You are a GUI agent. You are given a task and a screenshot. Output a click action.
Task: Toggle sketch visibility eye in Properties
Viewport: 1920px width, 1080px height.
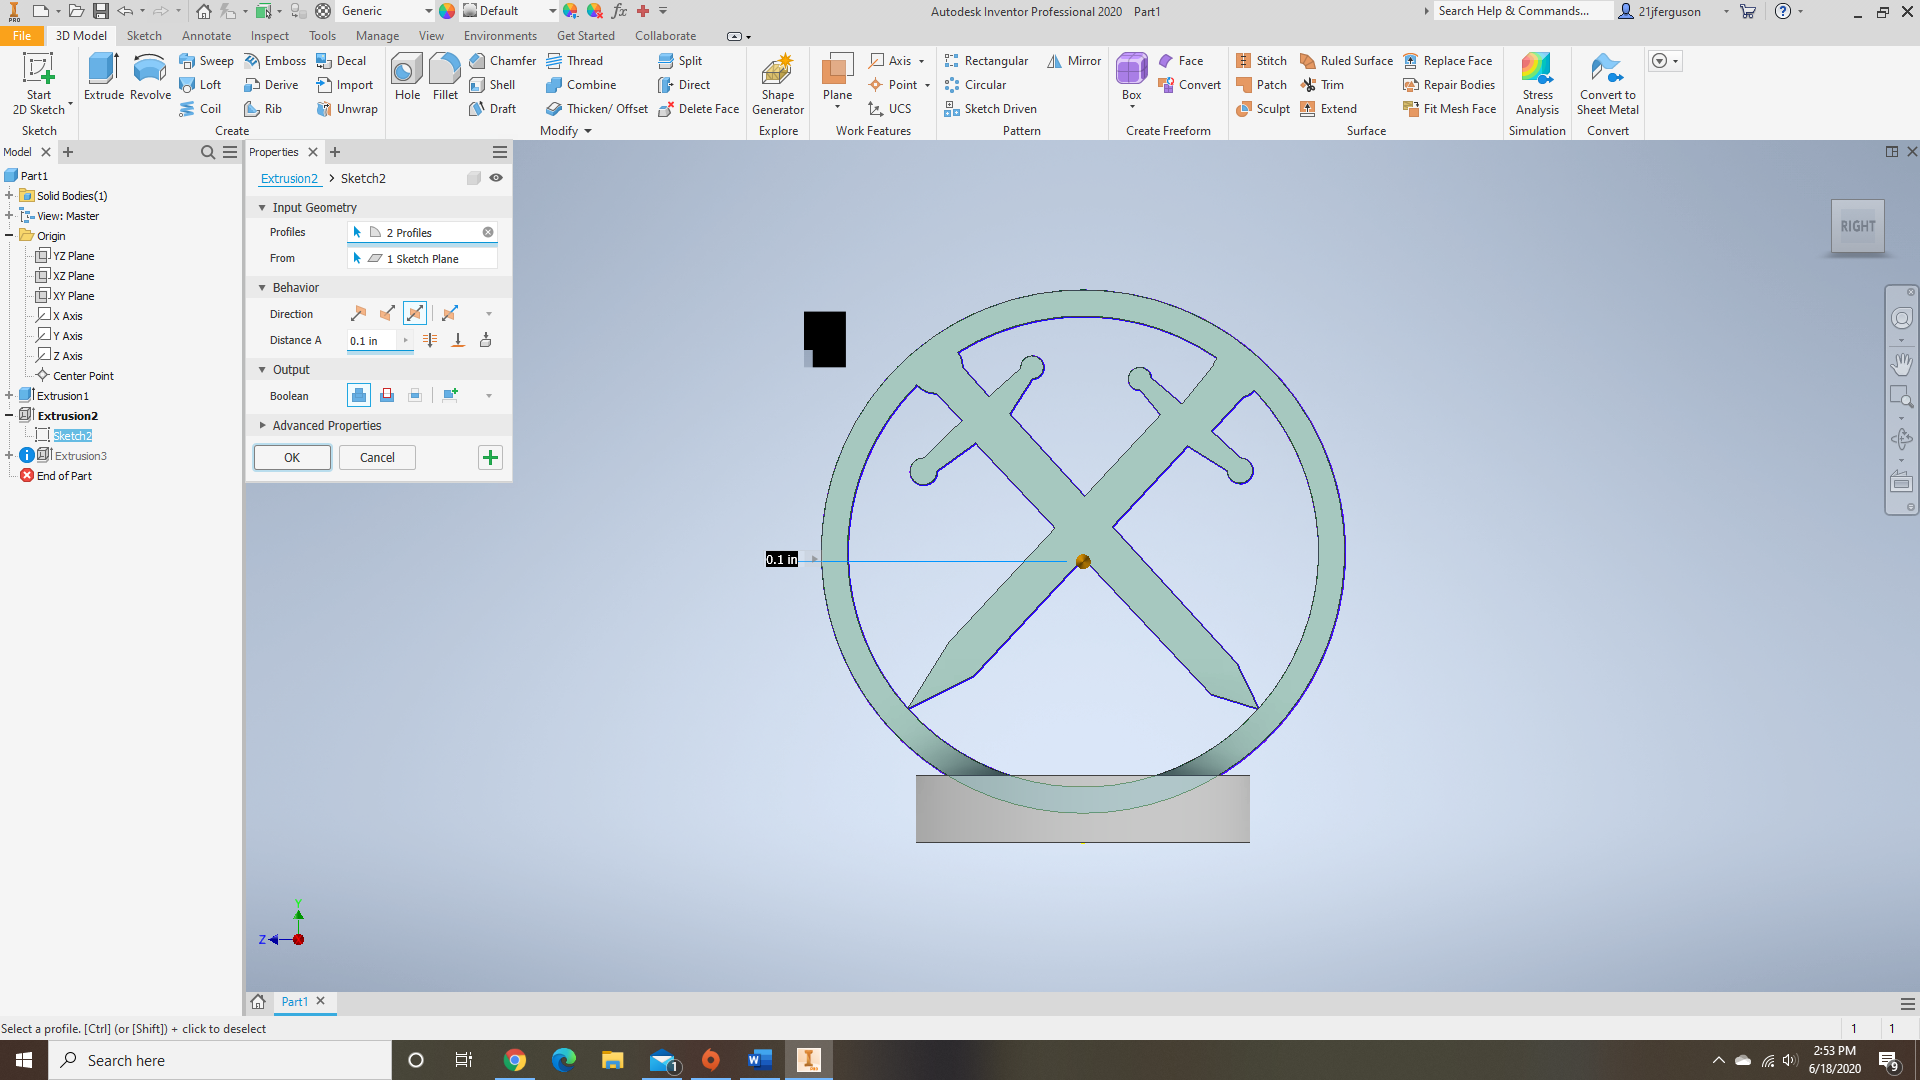click(496, 178)
